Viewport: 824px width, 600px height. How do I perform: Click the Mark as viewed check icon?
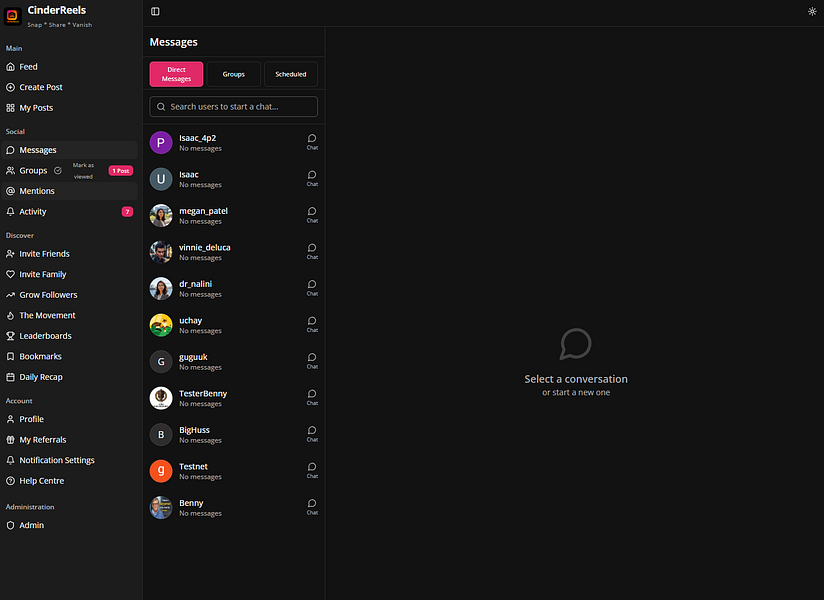click(58, 171)
